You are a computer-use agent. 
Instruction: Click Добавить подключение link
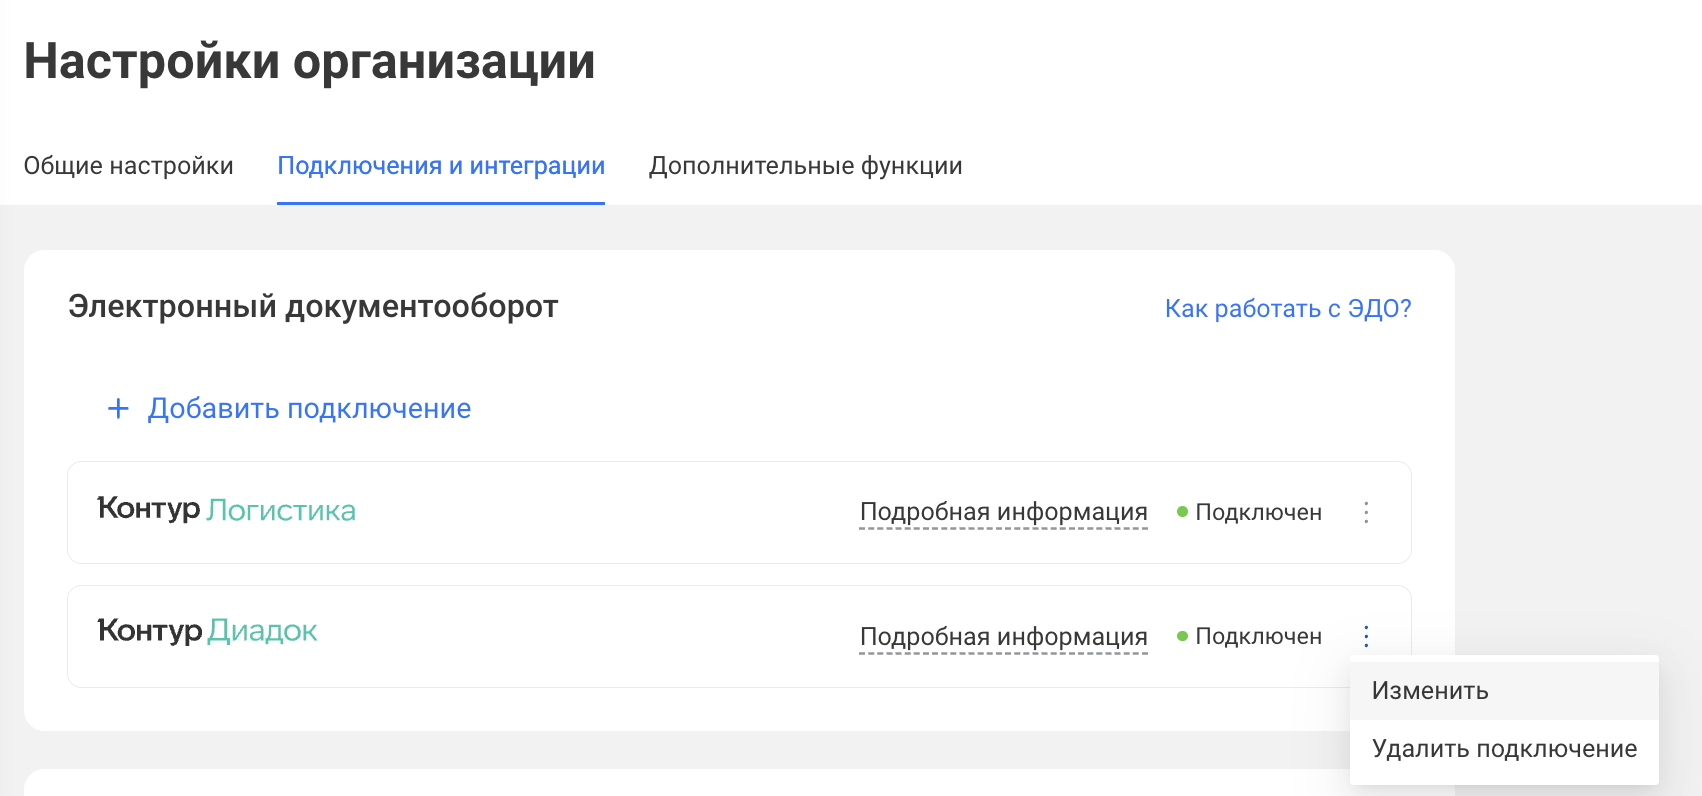(x=309, y=409)
